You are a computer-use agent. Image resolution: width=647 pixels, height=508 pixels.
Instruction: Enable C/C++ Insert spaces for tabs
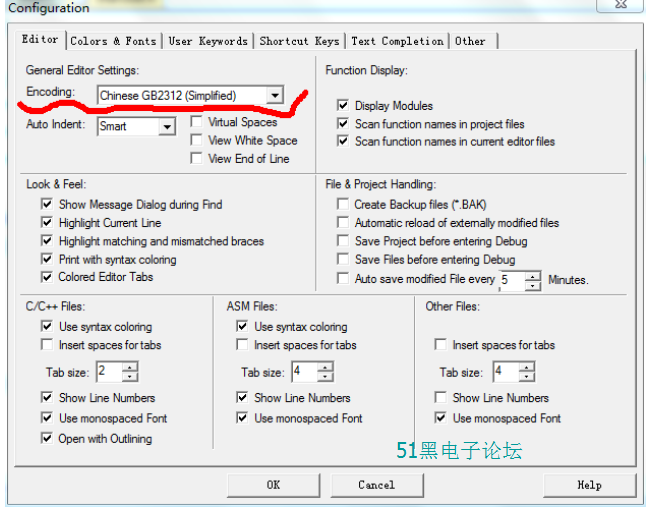(x=47, y=345)
